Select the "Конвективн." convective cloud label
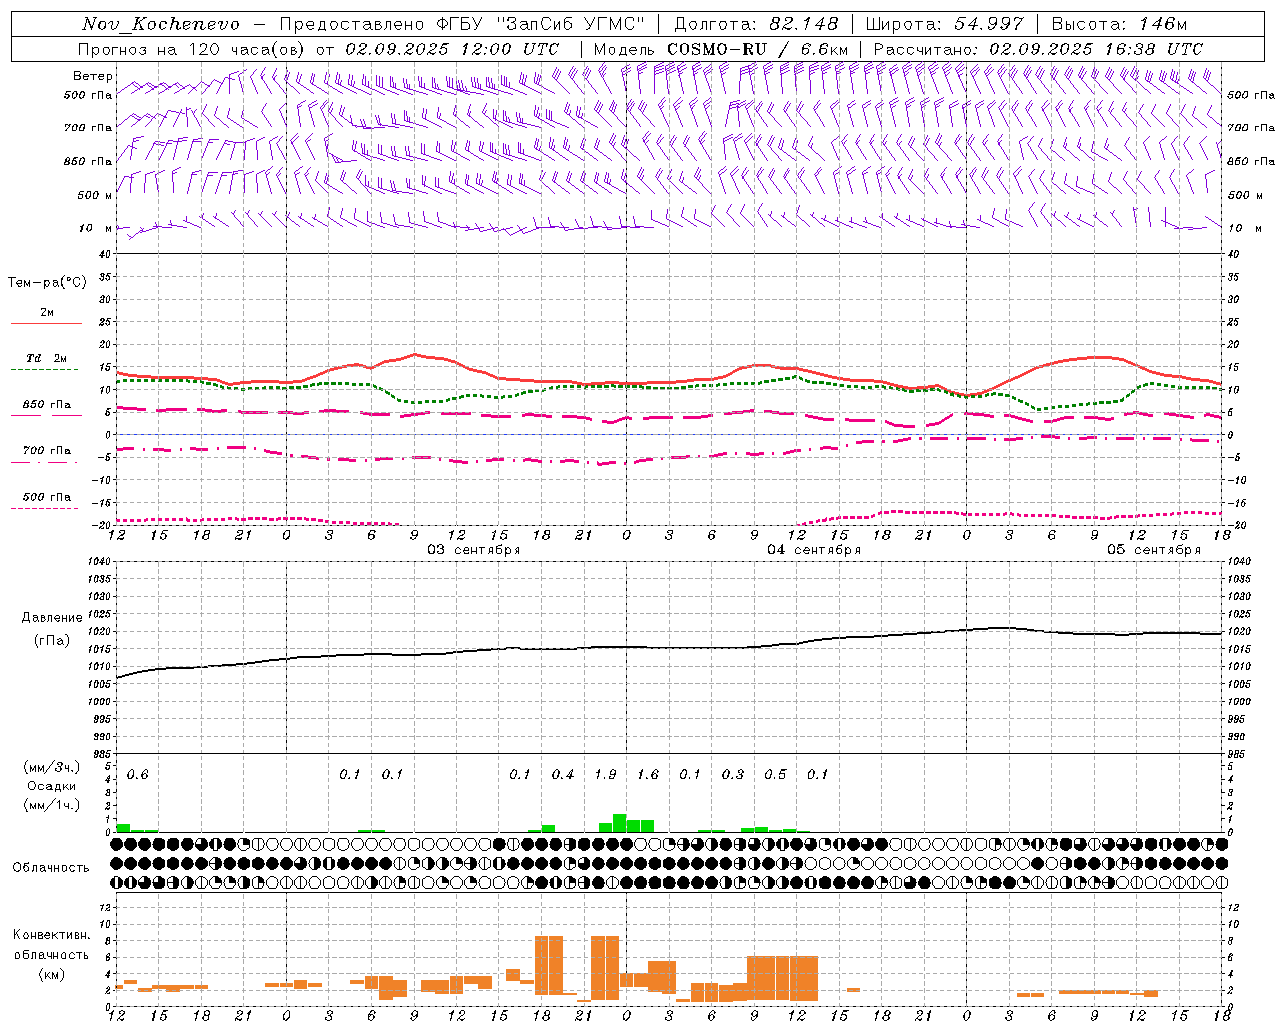Screen dimensions: 1280x1024 click(51, 935)
